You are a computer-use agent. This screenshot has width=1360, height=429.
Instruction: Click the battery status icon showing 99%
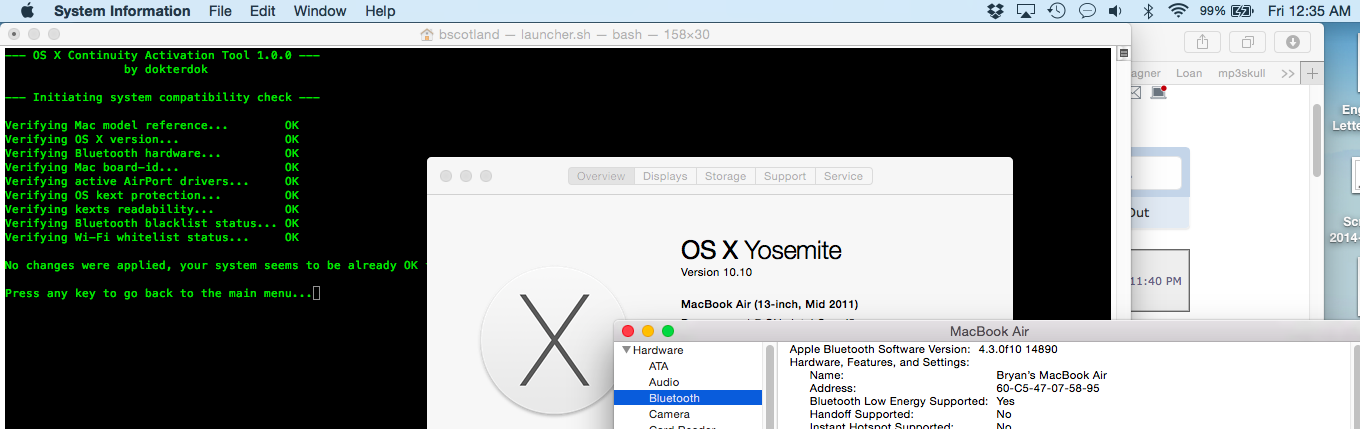click(x=1227, y=11)
